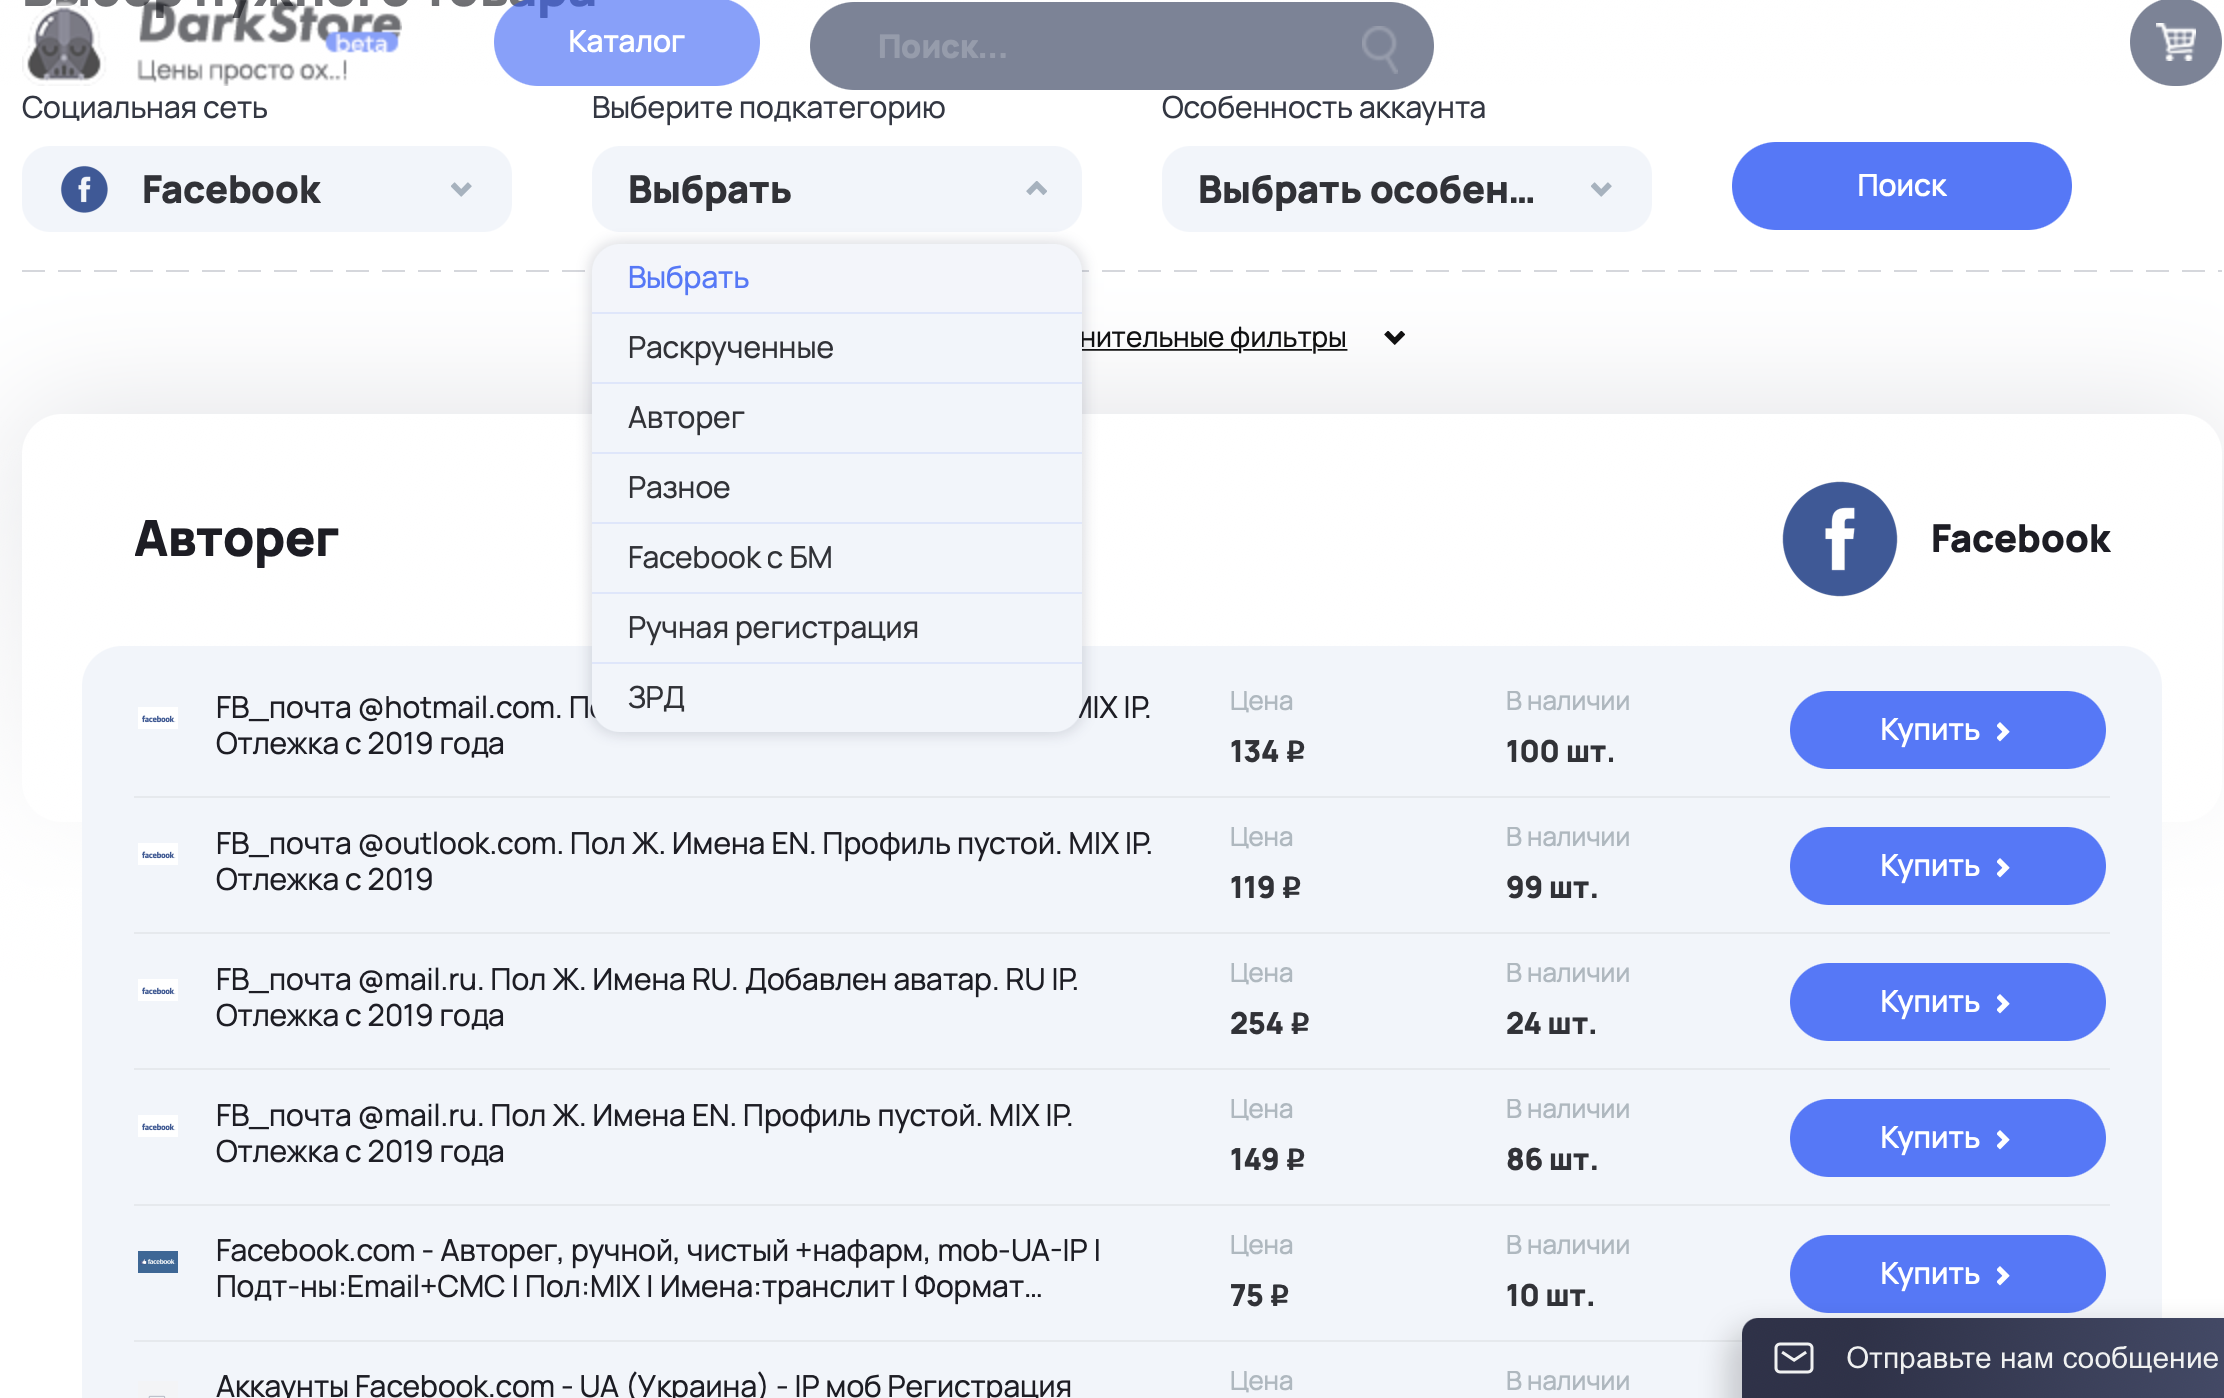The image size is (2224, 1398).
Task: Click the large Facebook circle logo
Action: (1838, 539)
